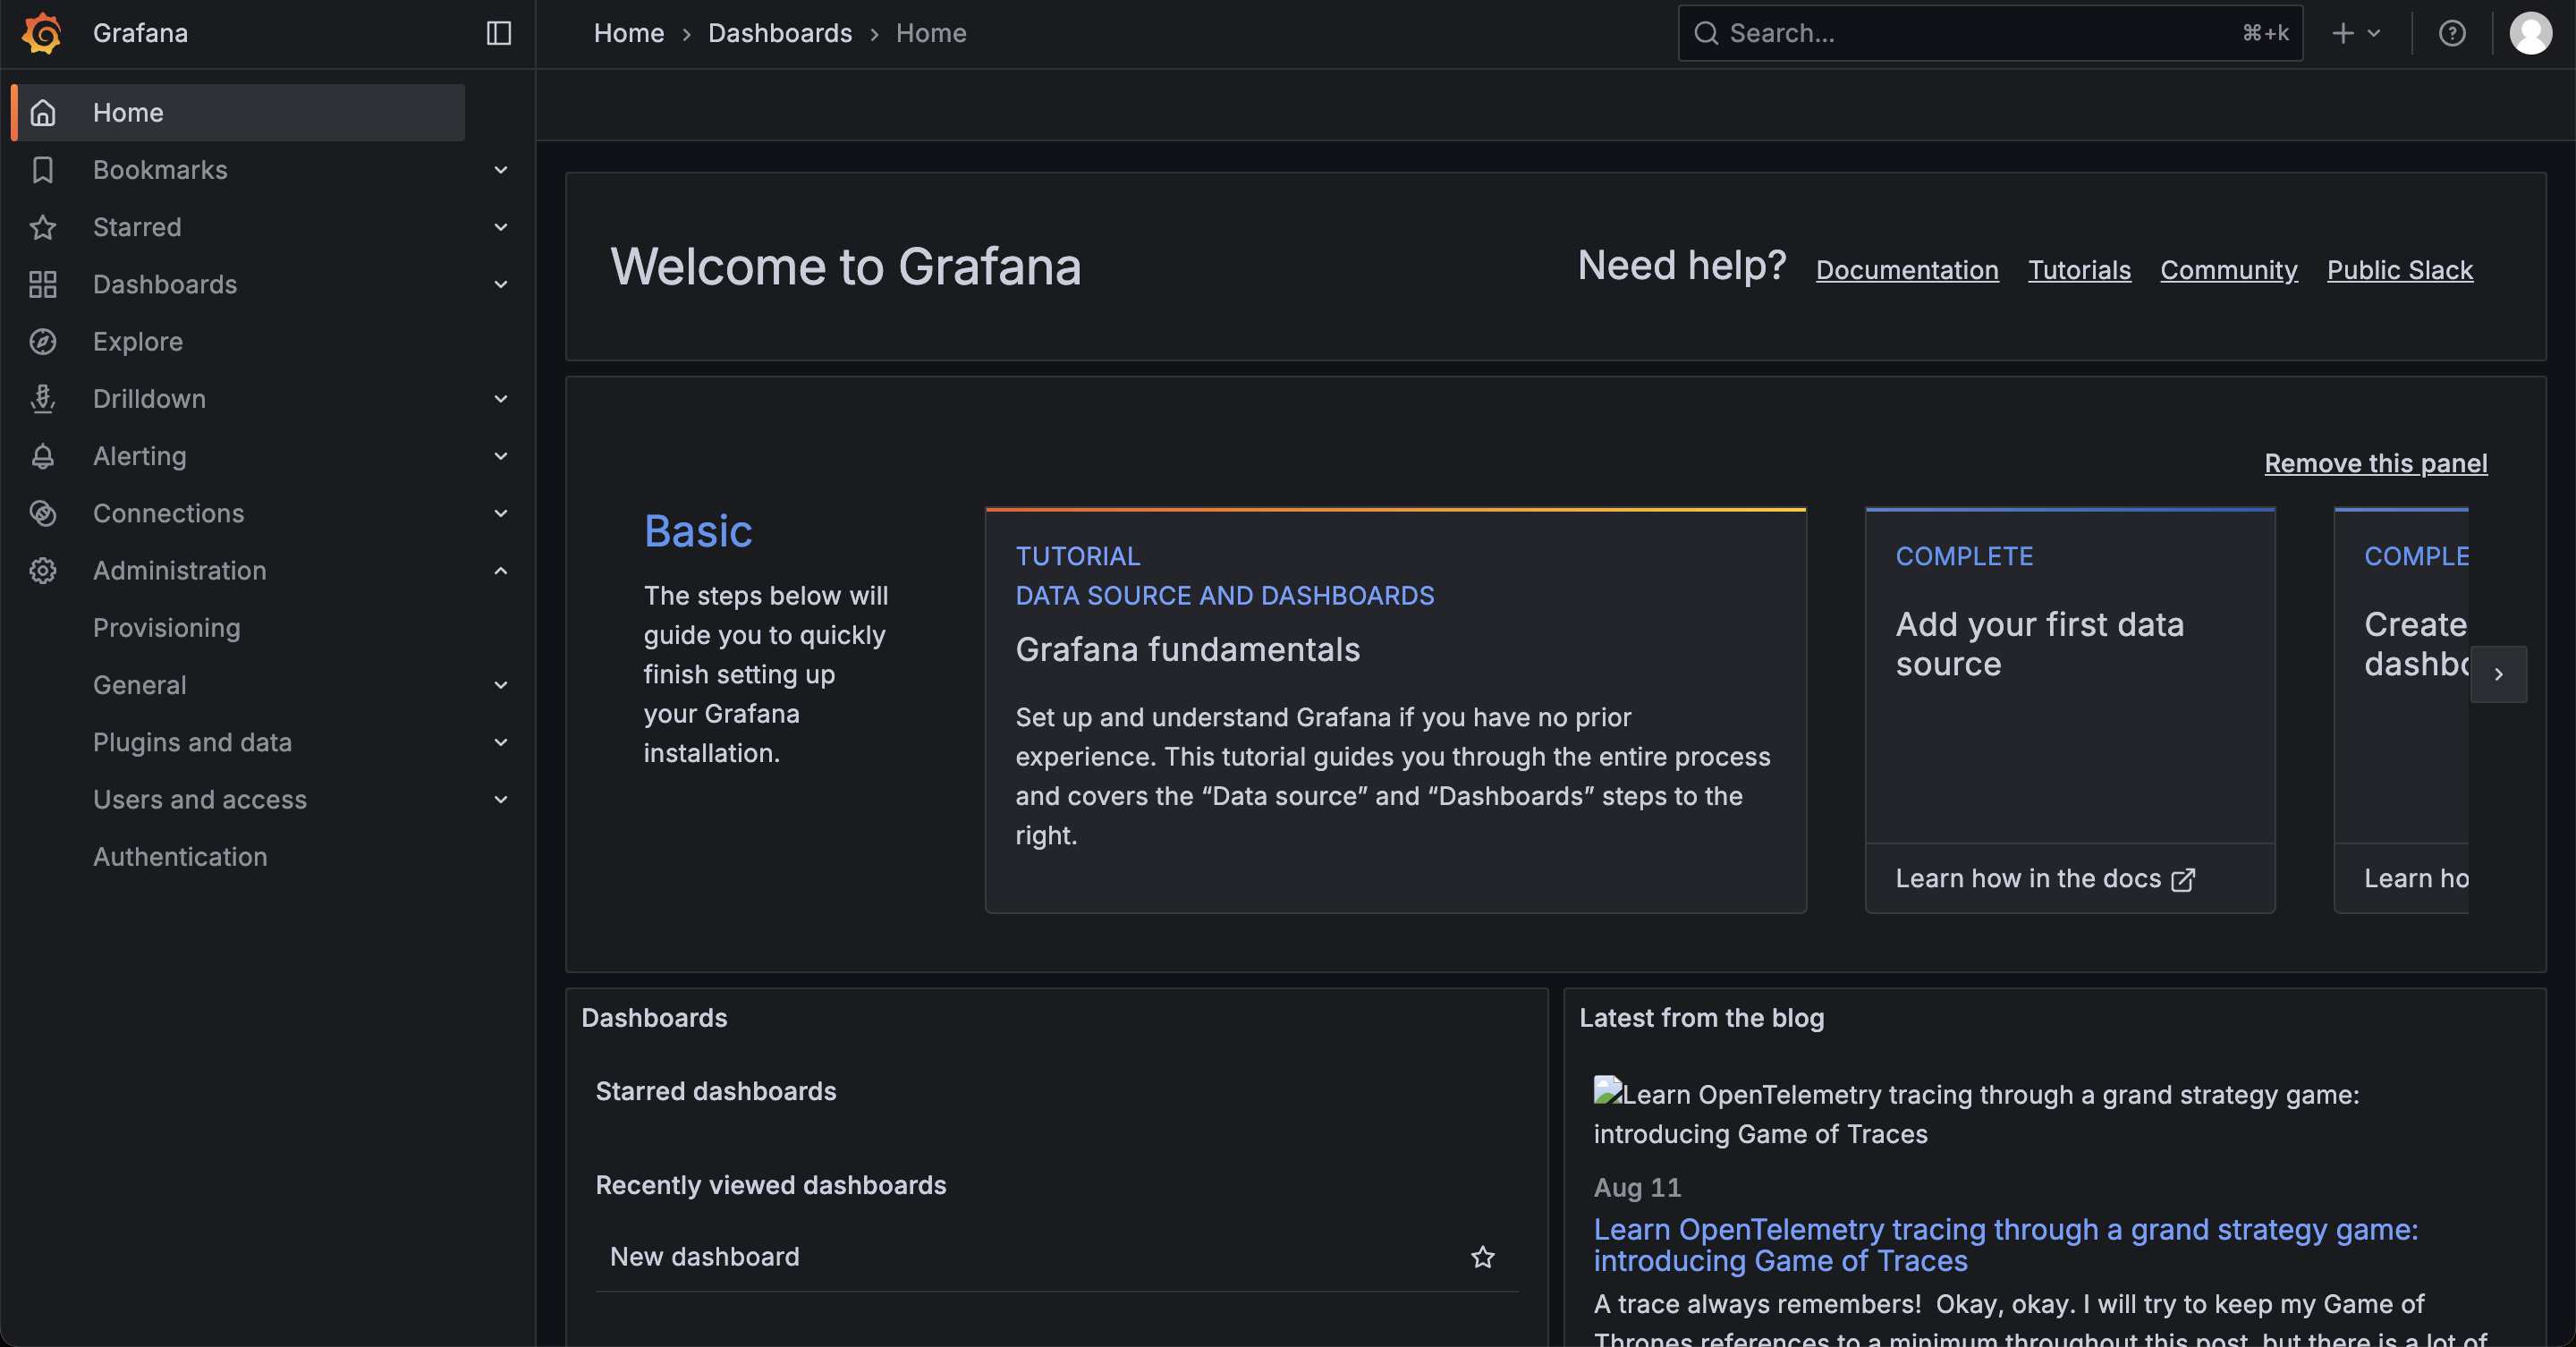Open the Community help link
Viewport: 2576px width, 1347px height.
tap(2229, 270)
